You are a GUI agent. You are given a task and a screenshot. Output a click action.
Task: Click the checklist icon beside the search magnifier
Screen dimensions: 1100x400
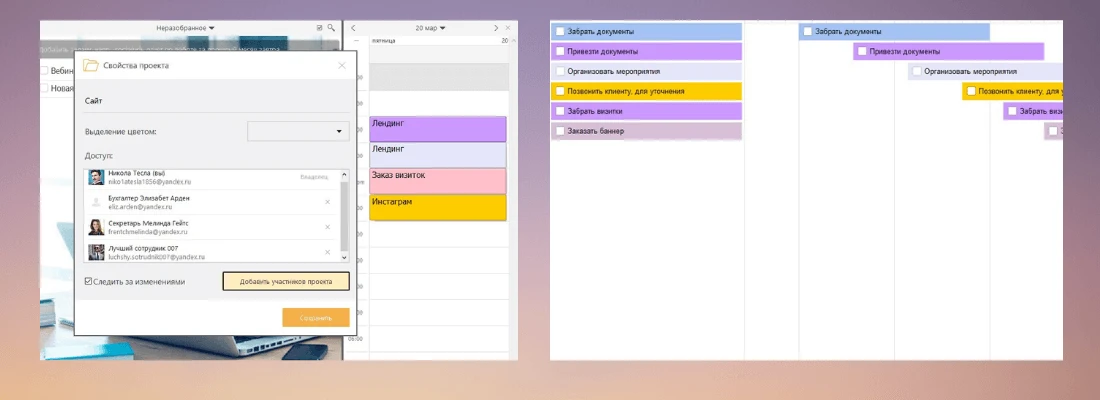click(x=319, y=28)
